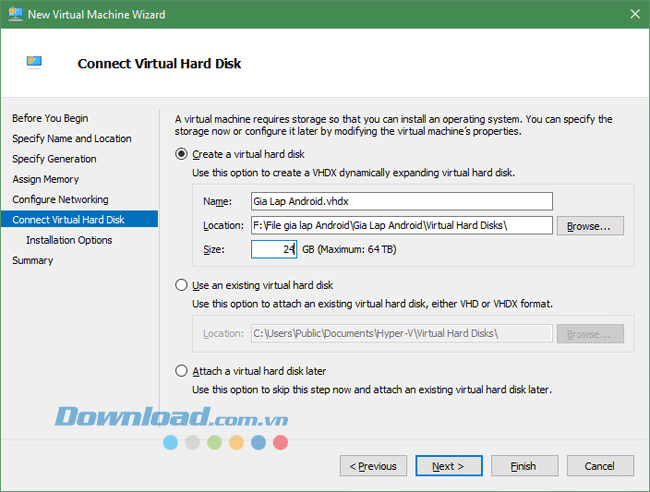Click the new disk Location path field
This screenshot has height=492, width=650.
[x=402, y=225]
